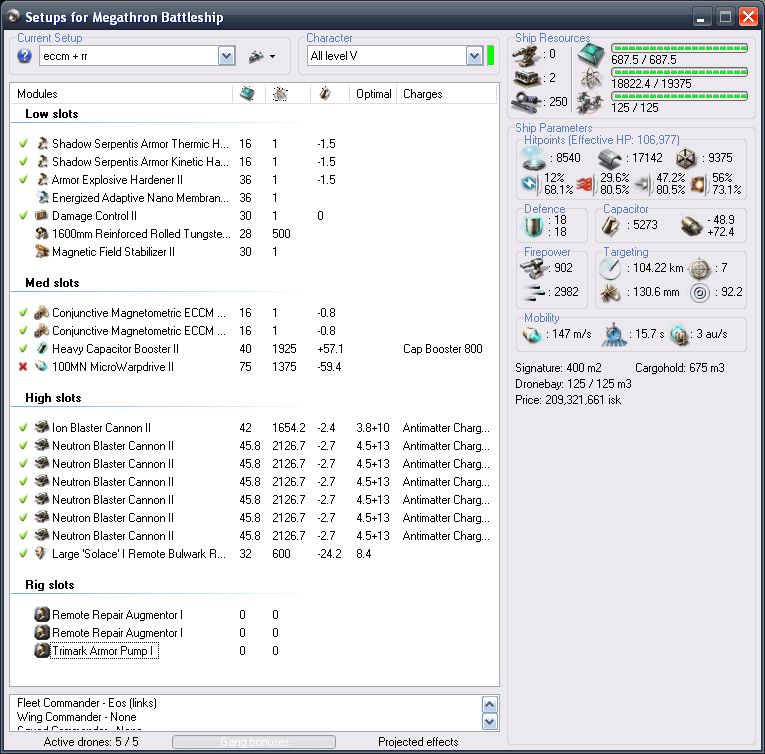Click the green character status indicator
The height and width of the screenshot is (754, 765).
pyautogui.click(x=490, y=55)
